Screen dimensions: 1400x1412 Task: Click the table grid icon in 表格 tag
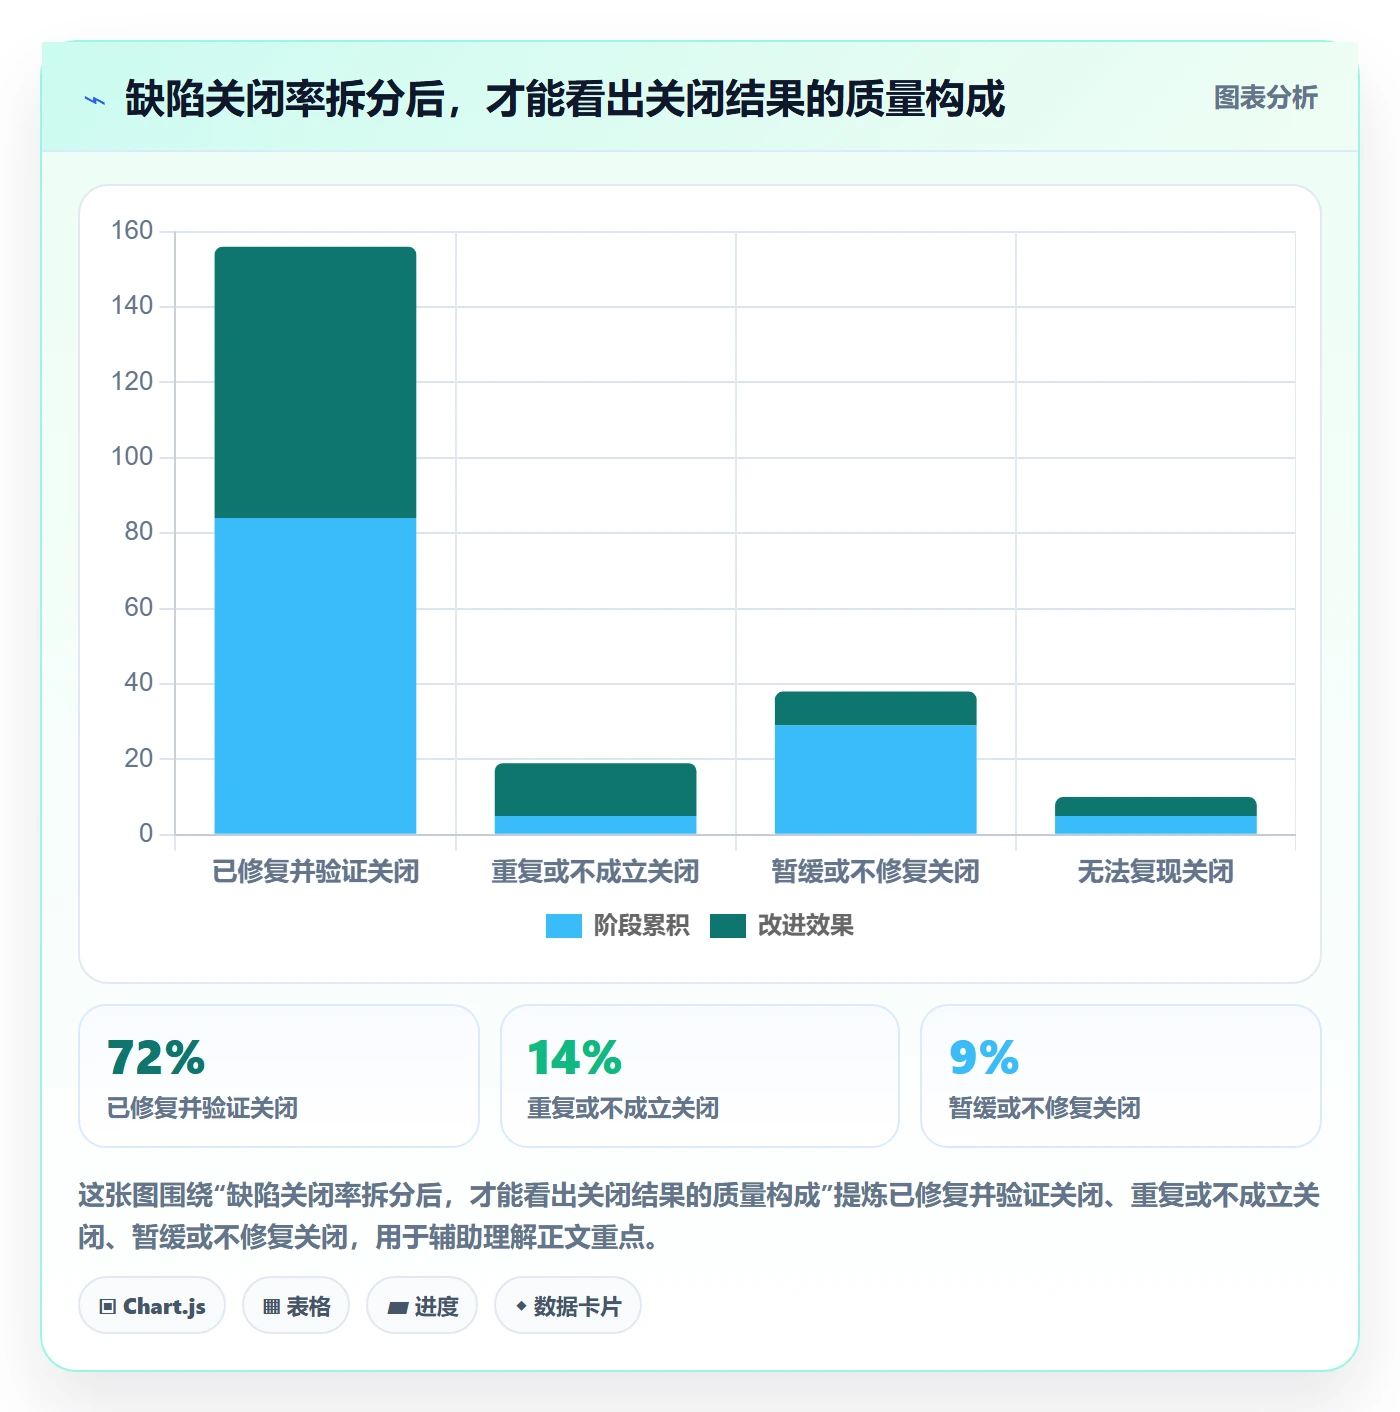(271, 1307)
